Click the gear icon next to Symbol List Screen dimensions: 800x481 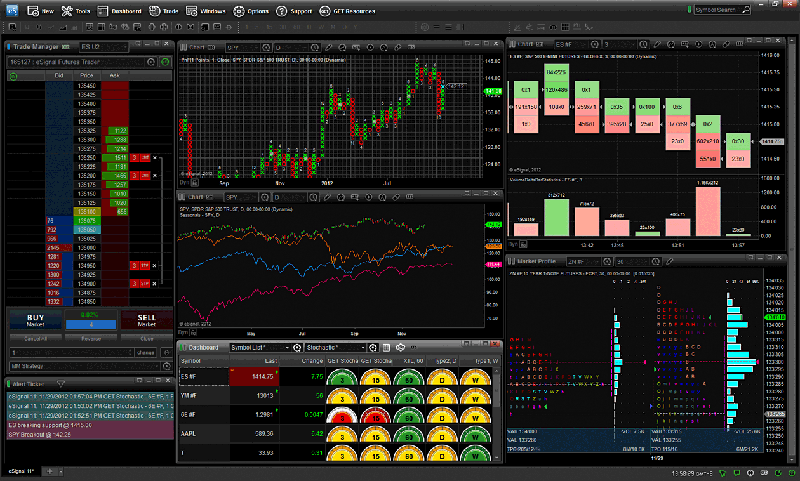tap(297, 347)
